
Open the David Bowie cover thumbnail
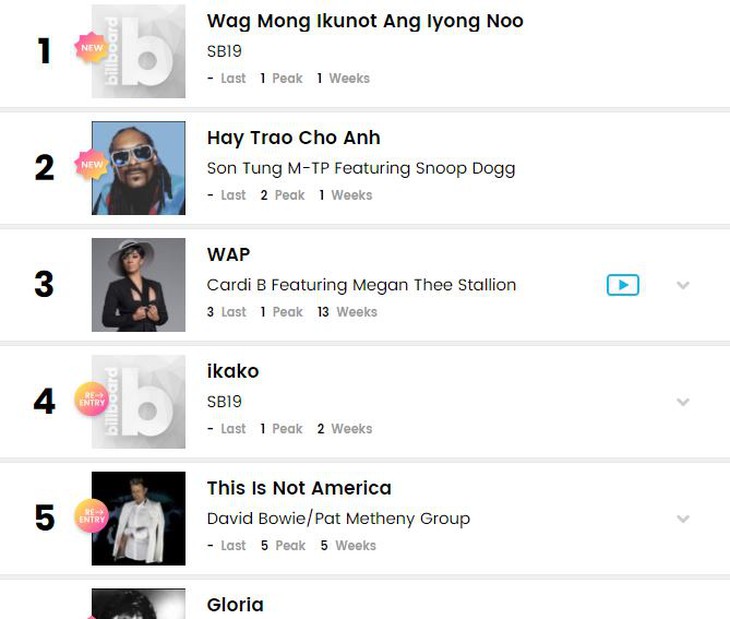click(139, 519)
